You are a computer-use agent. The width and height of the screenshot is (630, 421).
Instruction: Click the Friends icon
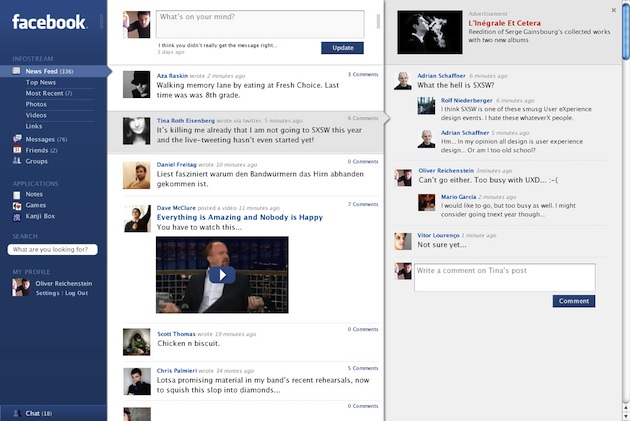click(17, 150)
